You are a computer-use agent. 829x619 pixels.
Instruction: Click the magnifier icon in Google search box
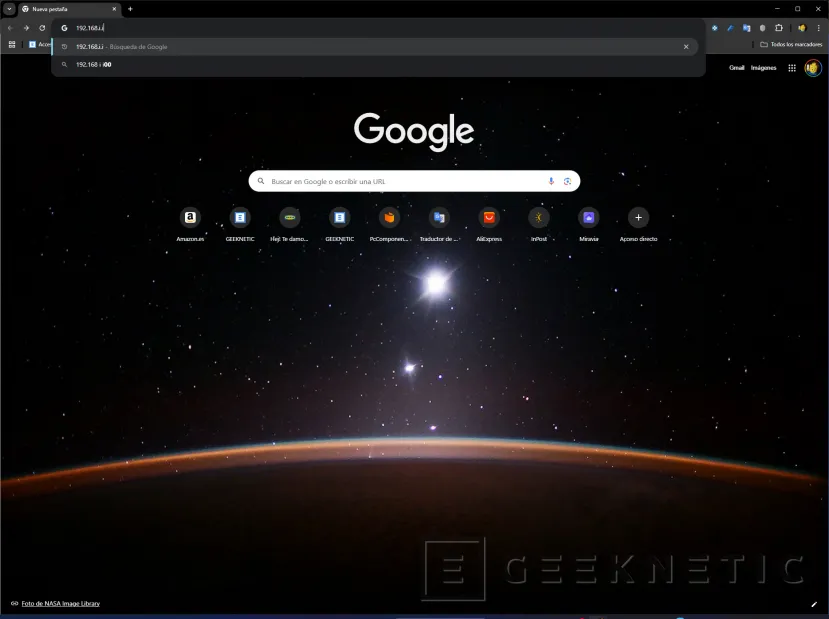pos(261,181)
